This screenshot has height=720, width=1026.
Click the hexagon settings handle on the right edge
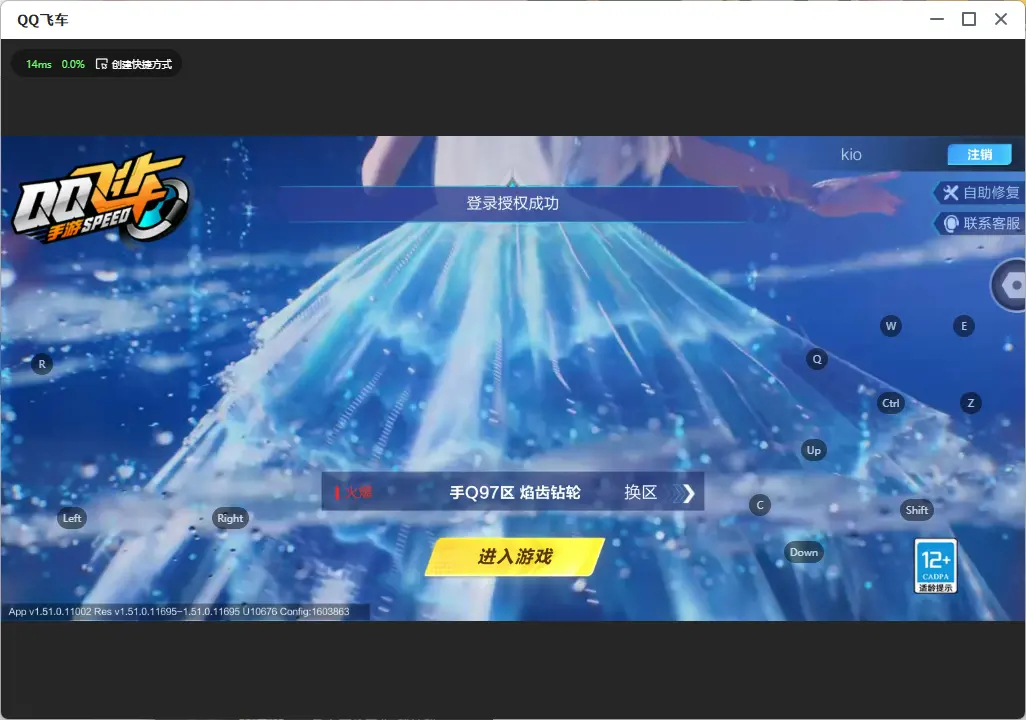click(x=1009, y=285)
